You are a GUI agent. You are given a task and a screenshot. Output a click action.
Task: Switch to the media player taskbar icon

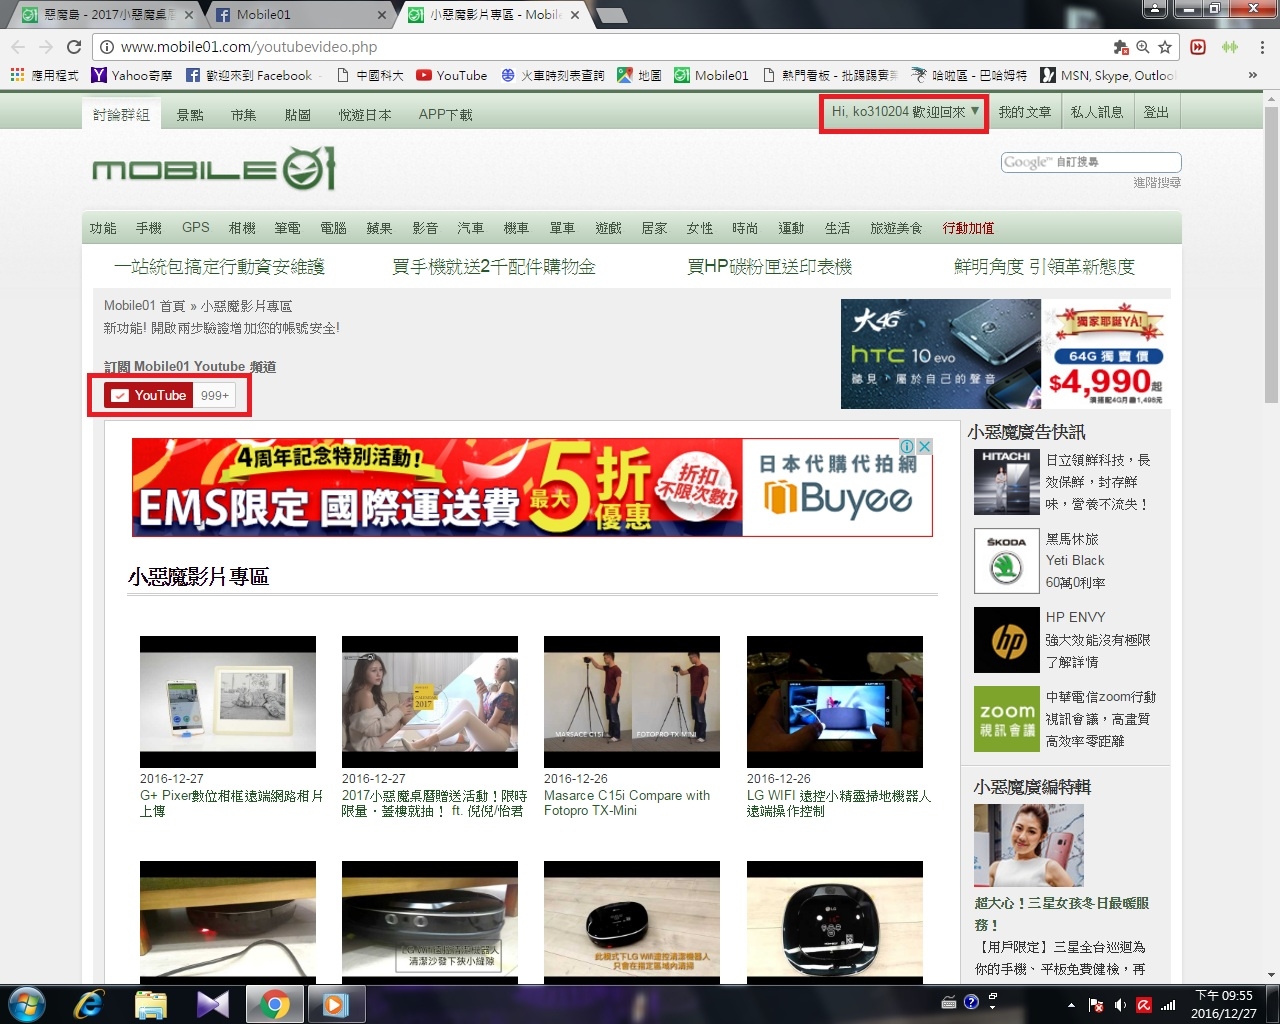(335, 1004)
